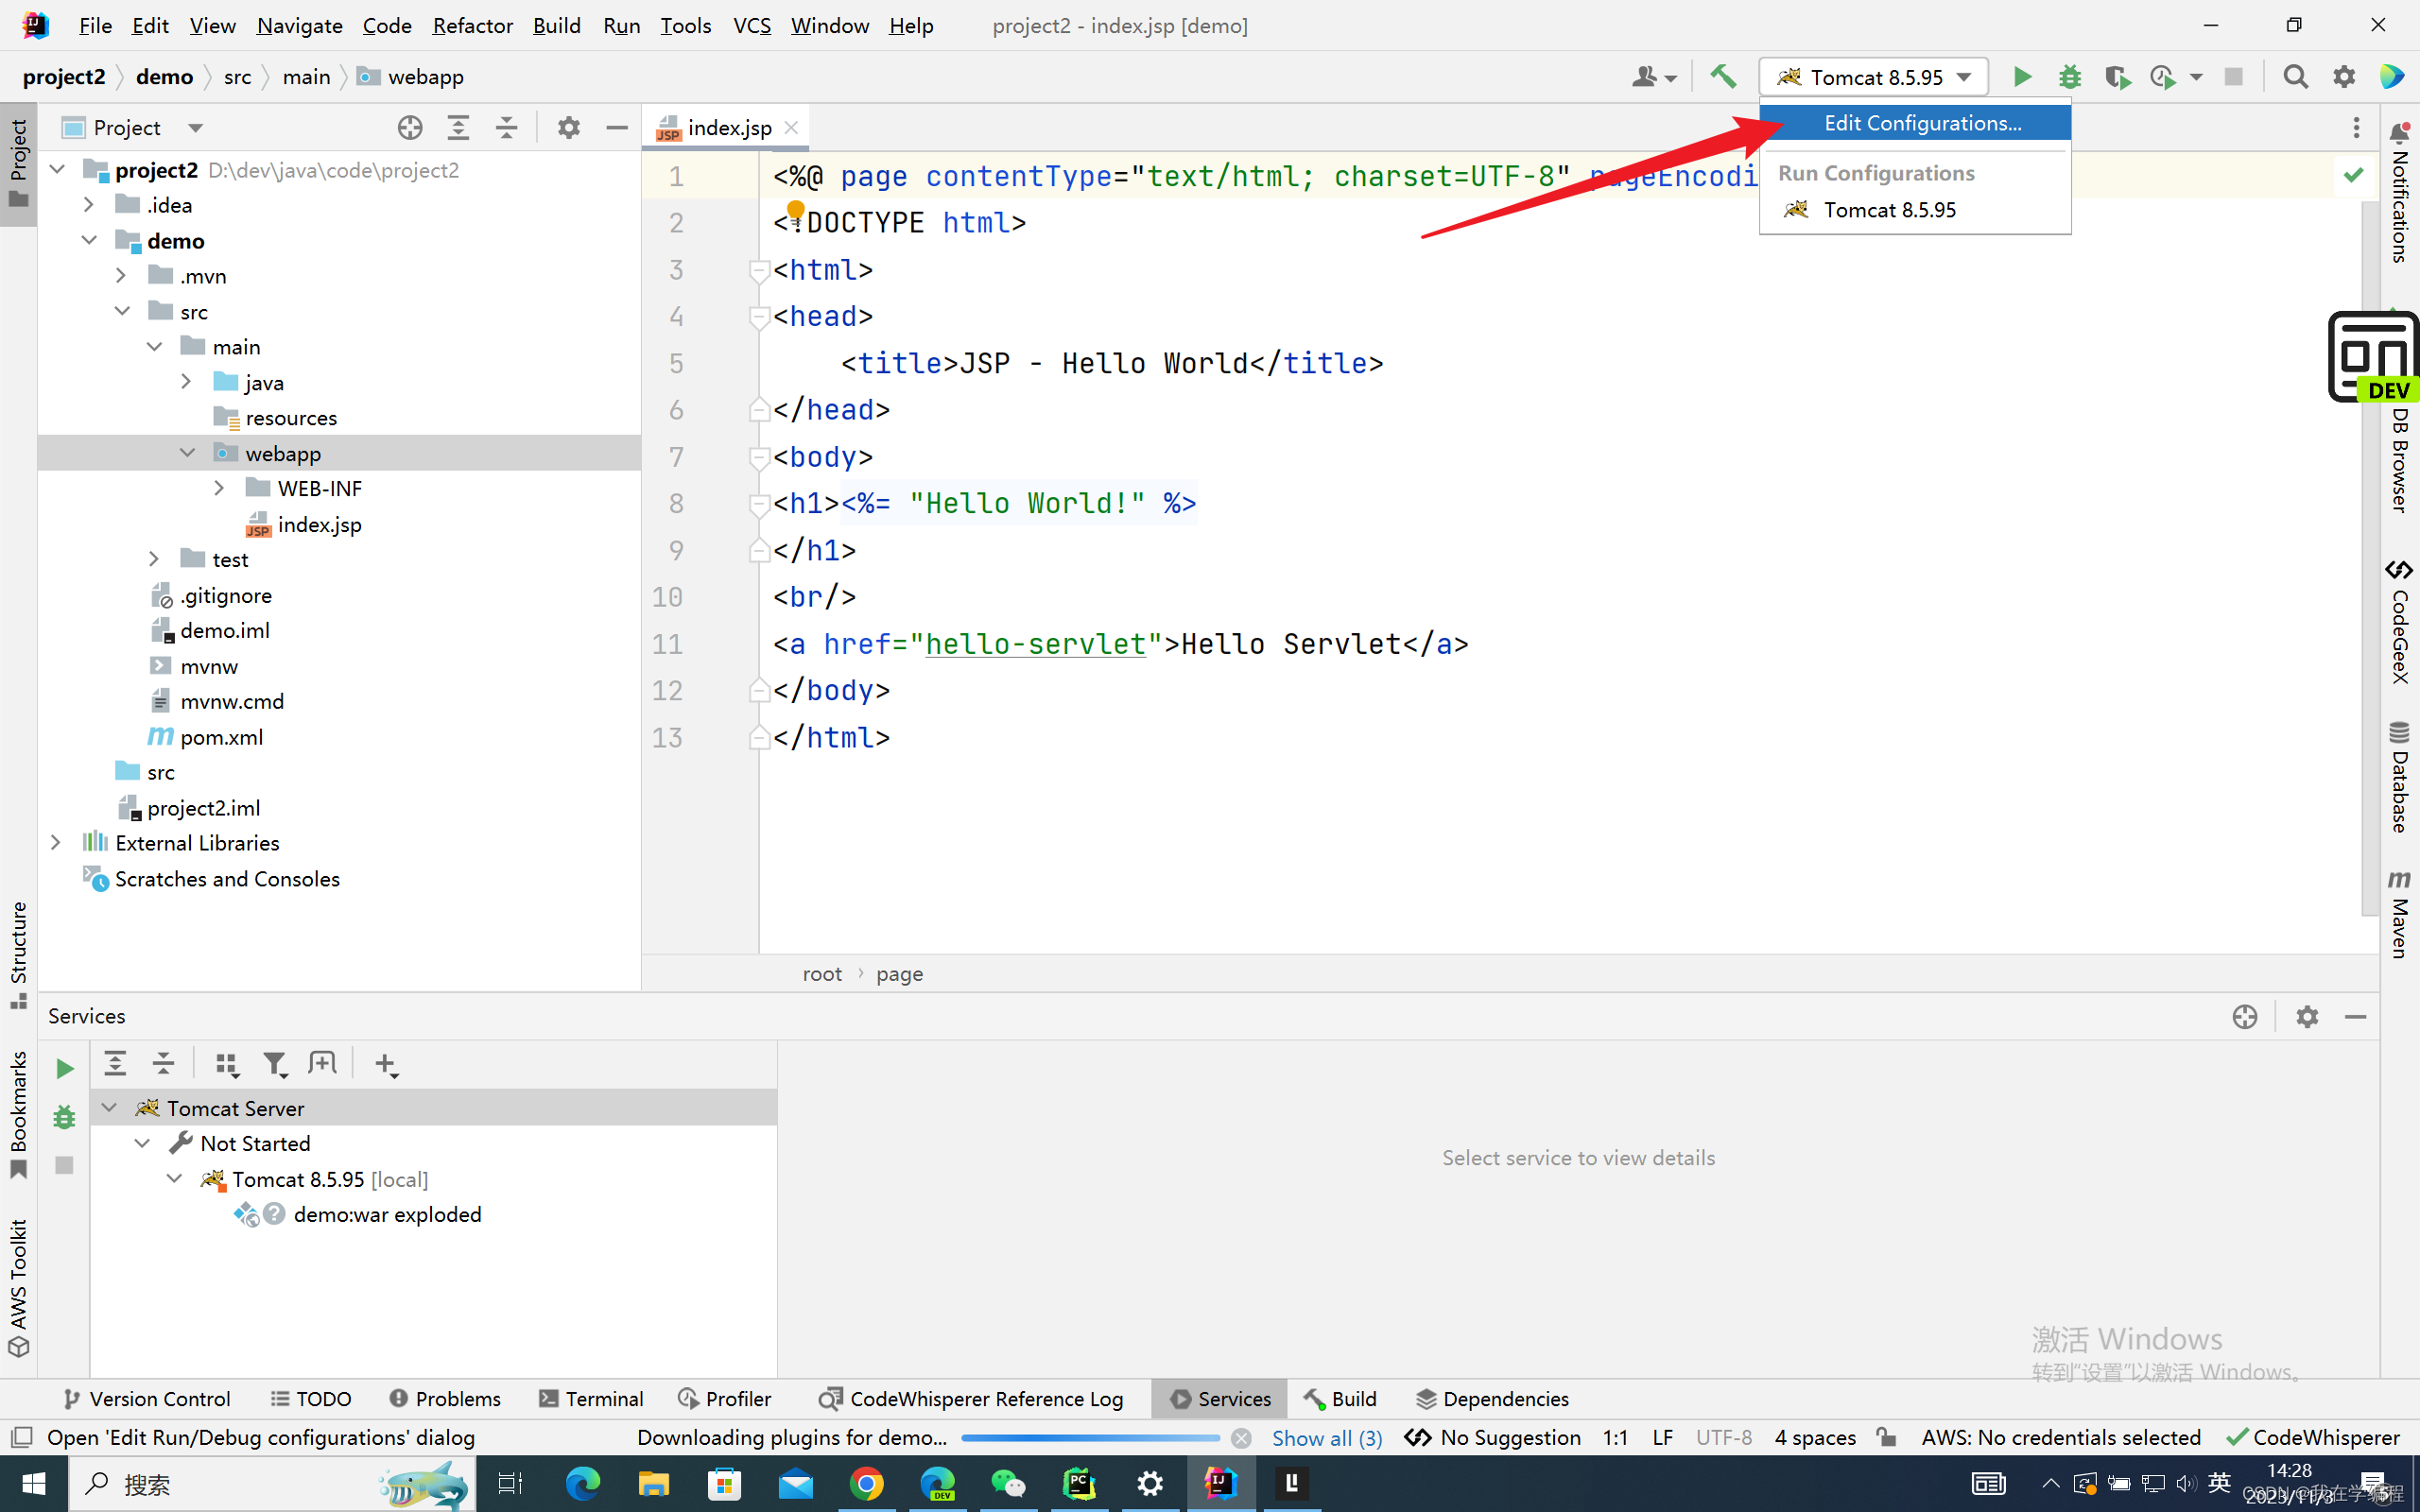Open the Filter icon in Services toolbar

pyautogui.click(x=274, y=1065)
